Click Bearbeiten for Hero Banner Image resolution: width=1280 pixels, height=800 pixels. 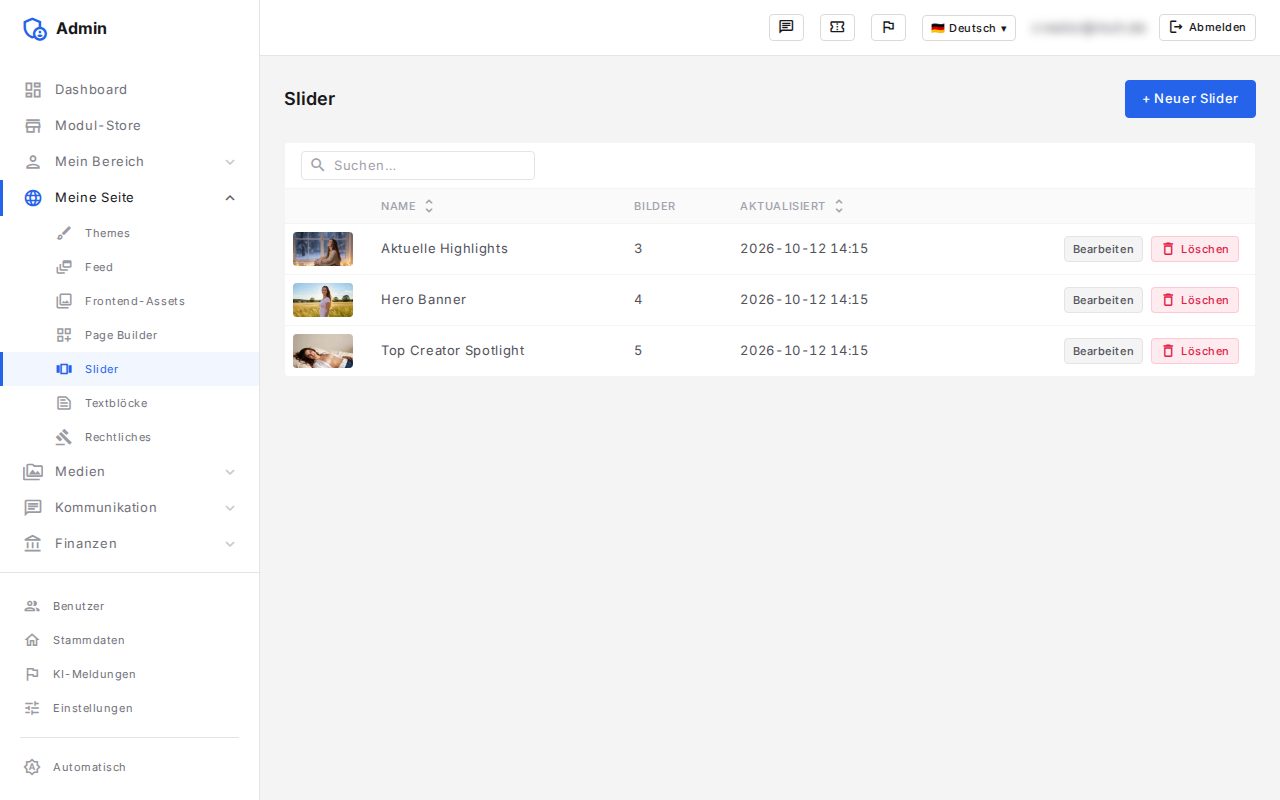click(x=1103, y=300)
